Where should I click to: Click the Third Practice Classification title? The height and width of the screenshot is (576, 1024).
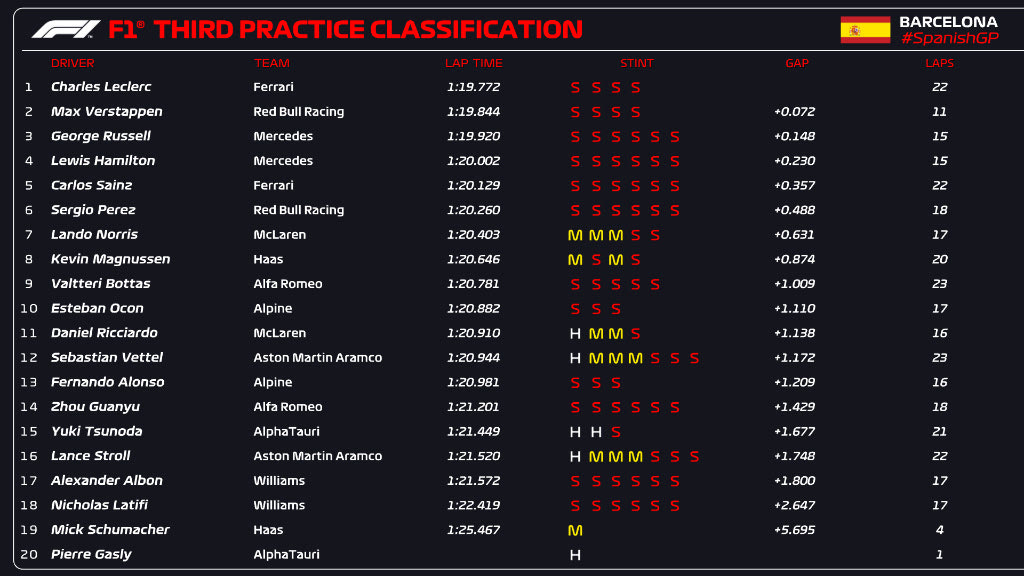pyautogui.click(x=368, y=29)
